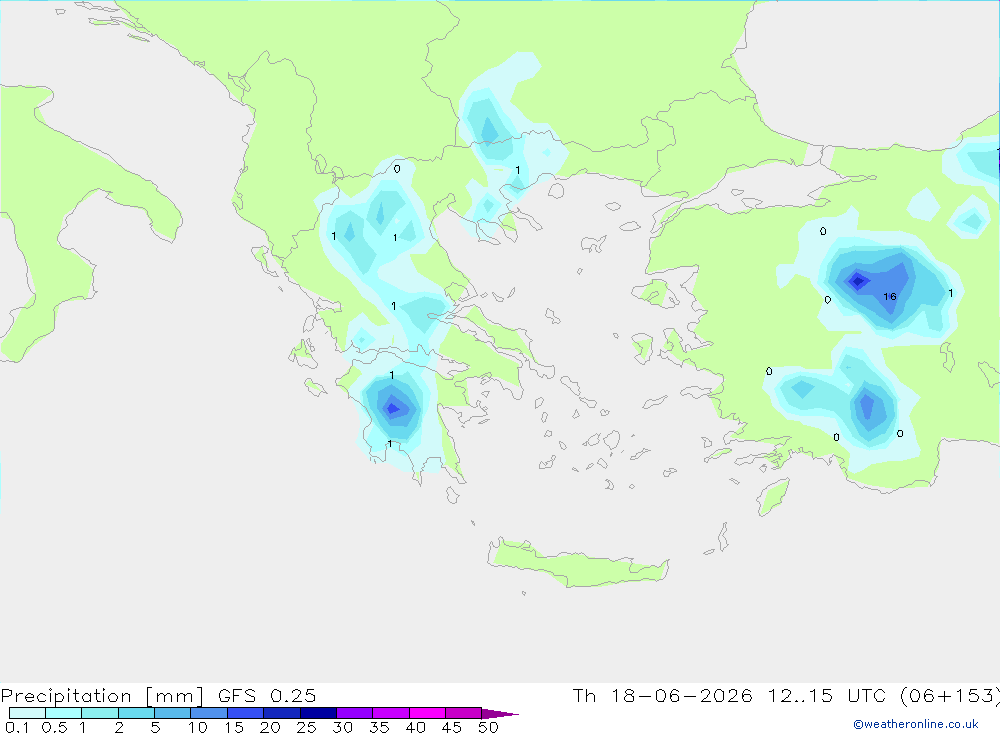Click the legend tick label '0.1'
The width and height of the screenshot is (1000, 733).
click(17, 727)
